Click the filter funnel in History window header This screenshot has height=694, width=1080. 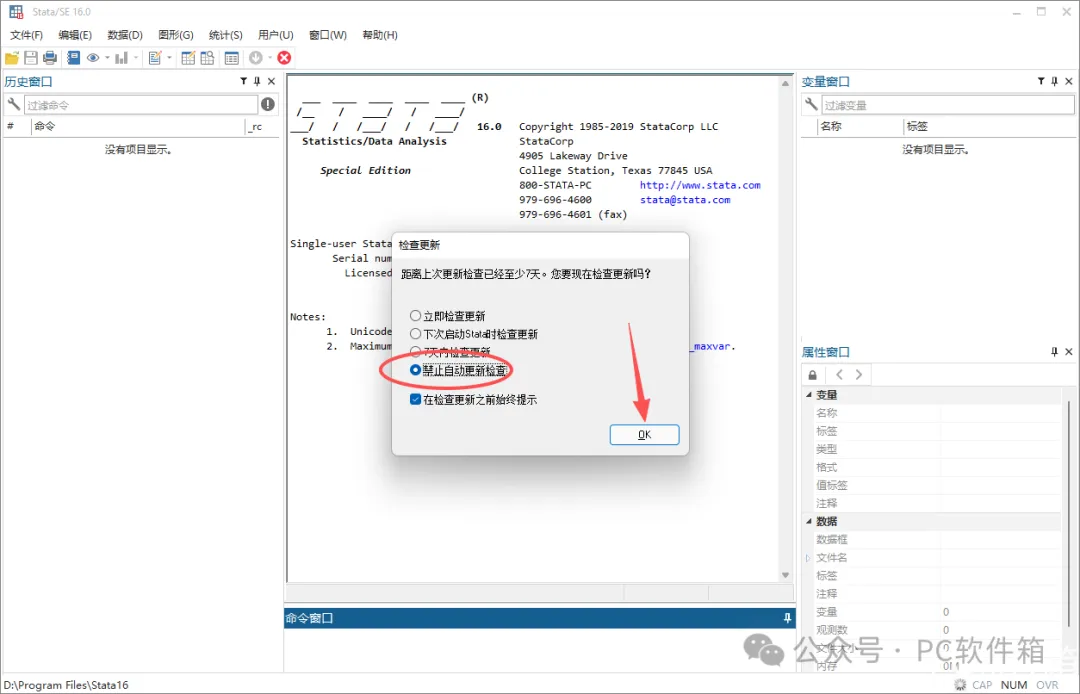tap(243, 81)
